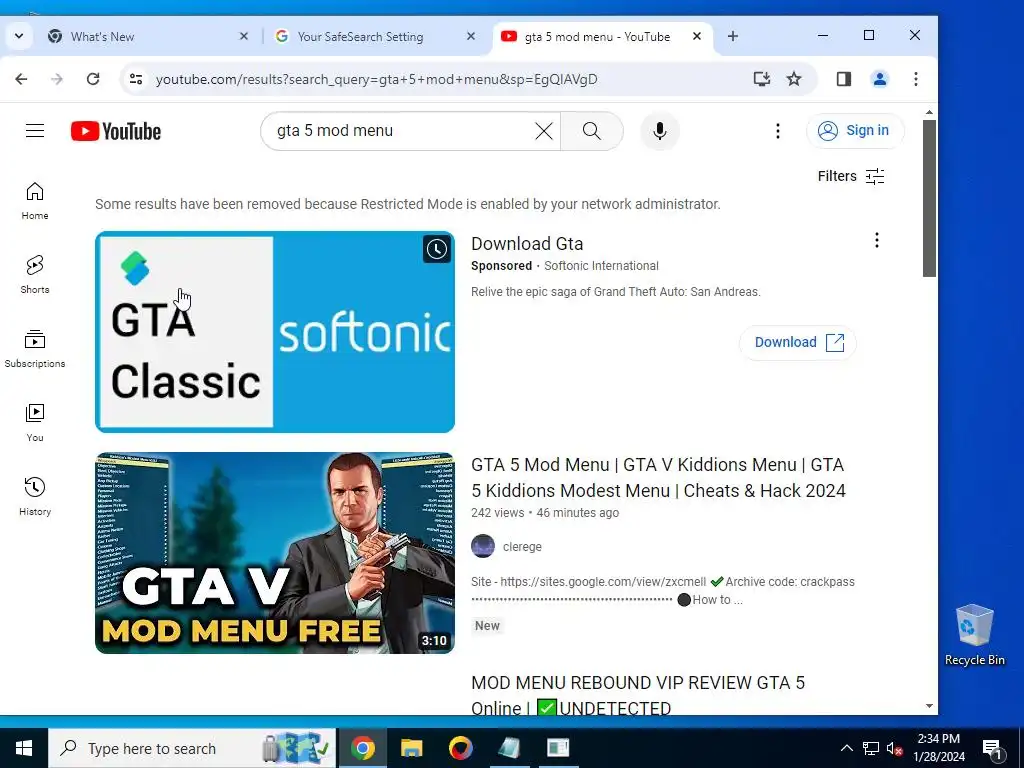Expand the tab search dropdown
1024x768 pixels.
click(18, 37)
